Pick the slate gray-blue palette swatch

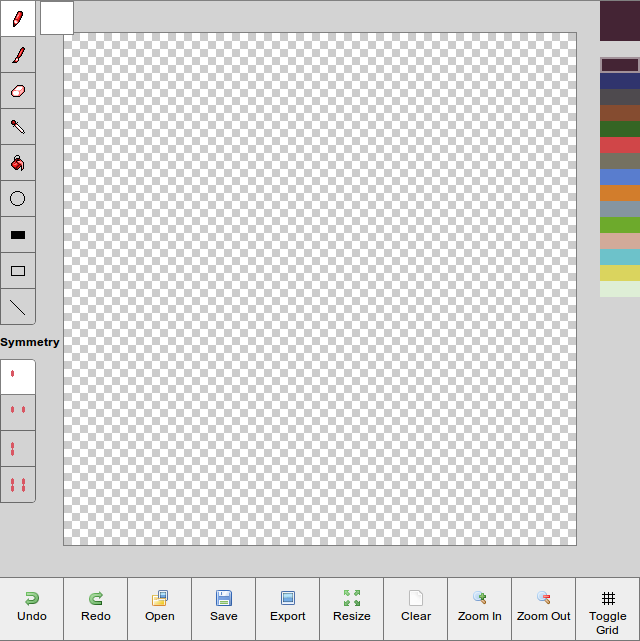point(620,209)
